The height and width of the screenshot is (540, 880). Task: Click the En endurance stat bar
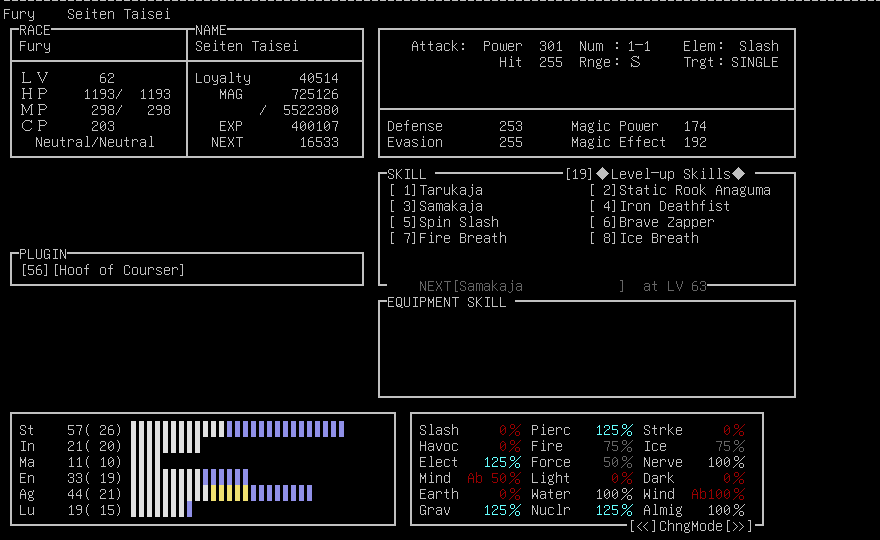tap(189, 478)
